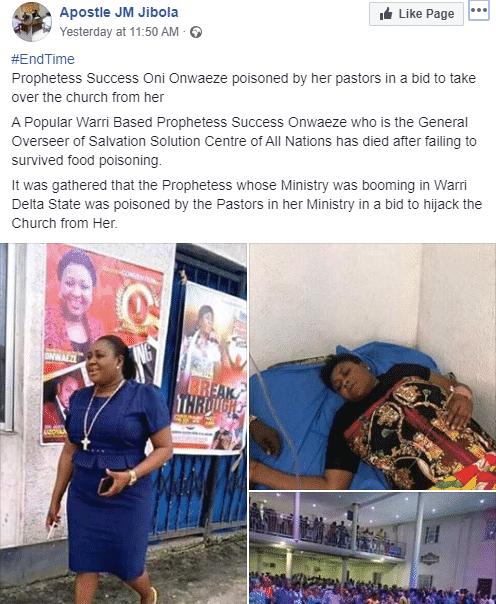Open the church congregation hall photo
This screenshot has height=604, width=496.
[372, 548]
